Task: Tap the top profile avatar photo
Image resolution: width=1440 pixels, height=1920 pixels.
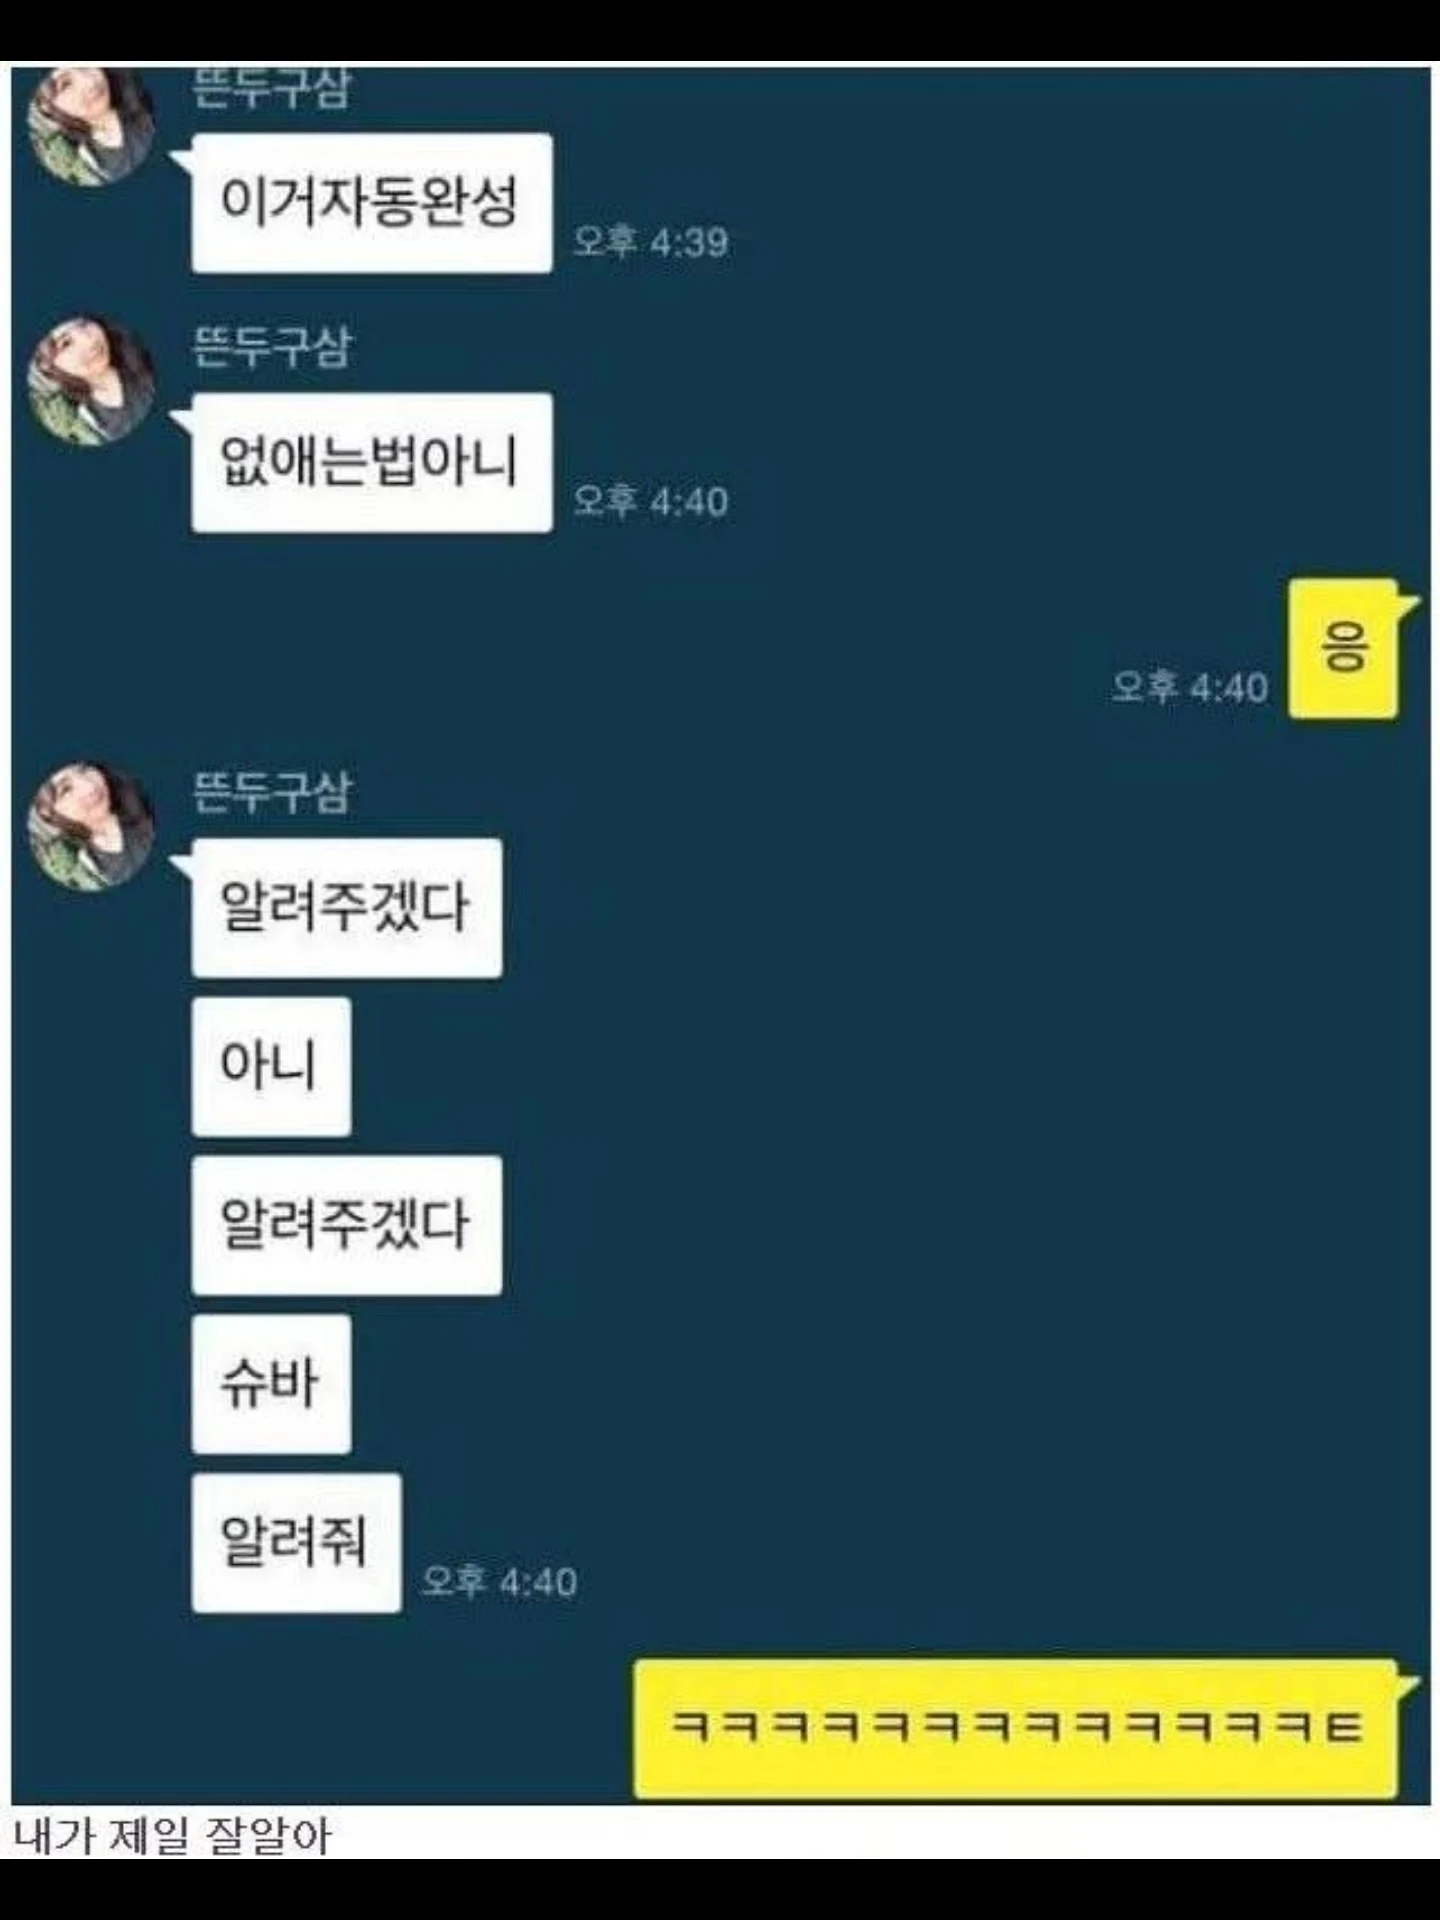Action: click(90, 125)
